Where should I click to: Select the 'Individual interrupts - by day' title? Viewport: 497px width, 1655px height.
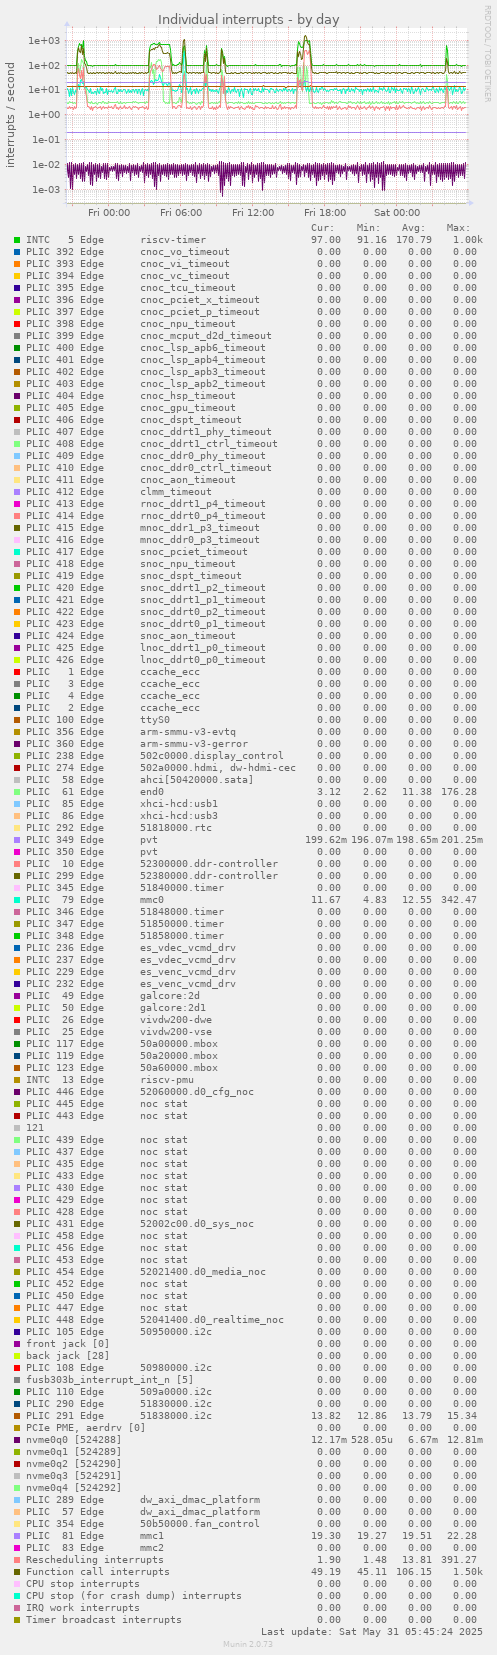coord(249,20)
